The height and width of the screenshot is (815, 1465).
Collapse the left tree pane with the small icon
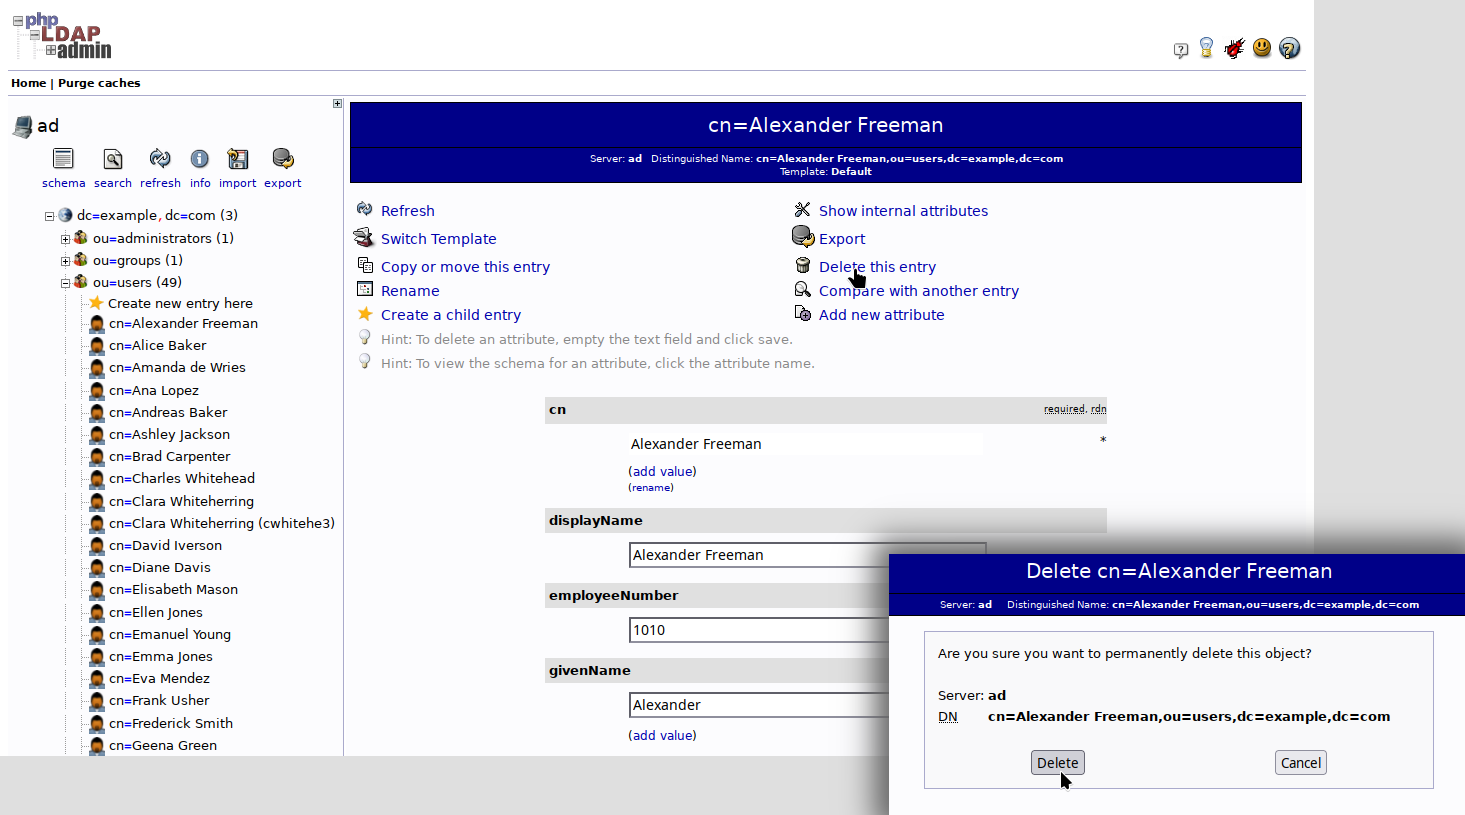(x=336, y=103)
